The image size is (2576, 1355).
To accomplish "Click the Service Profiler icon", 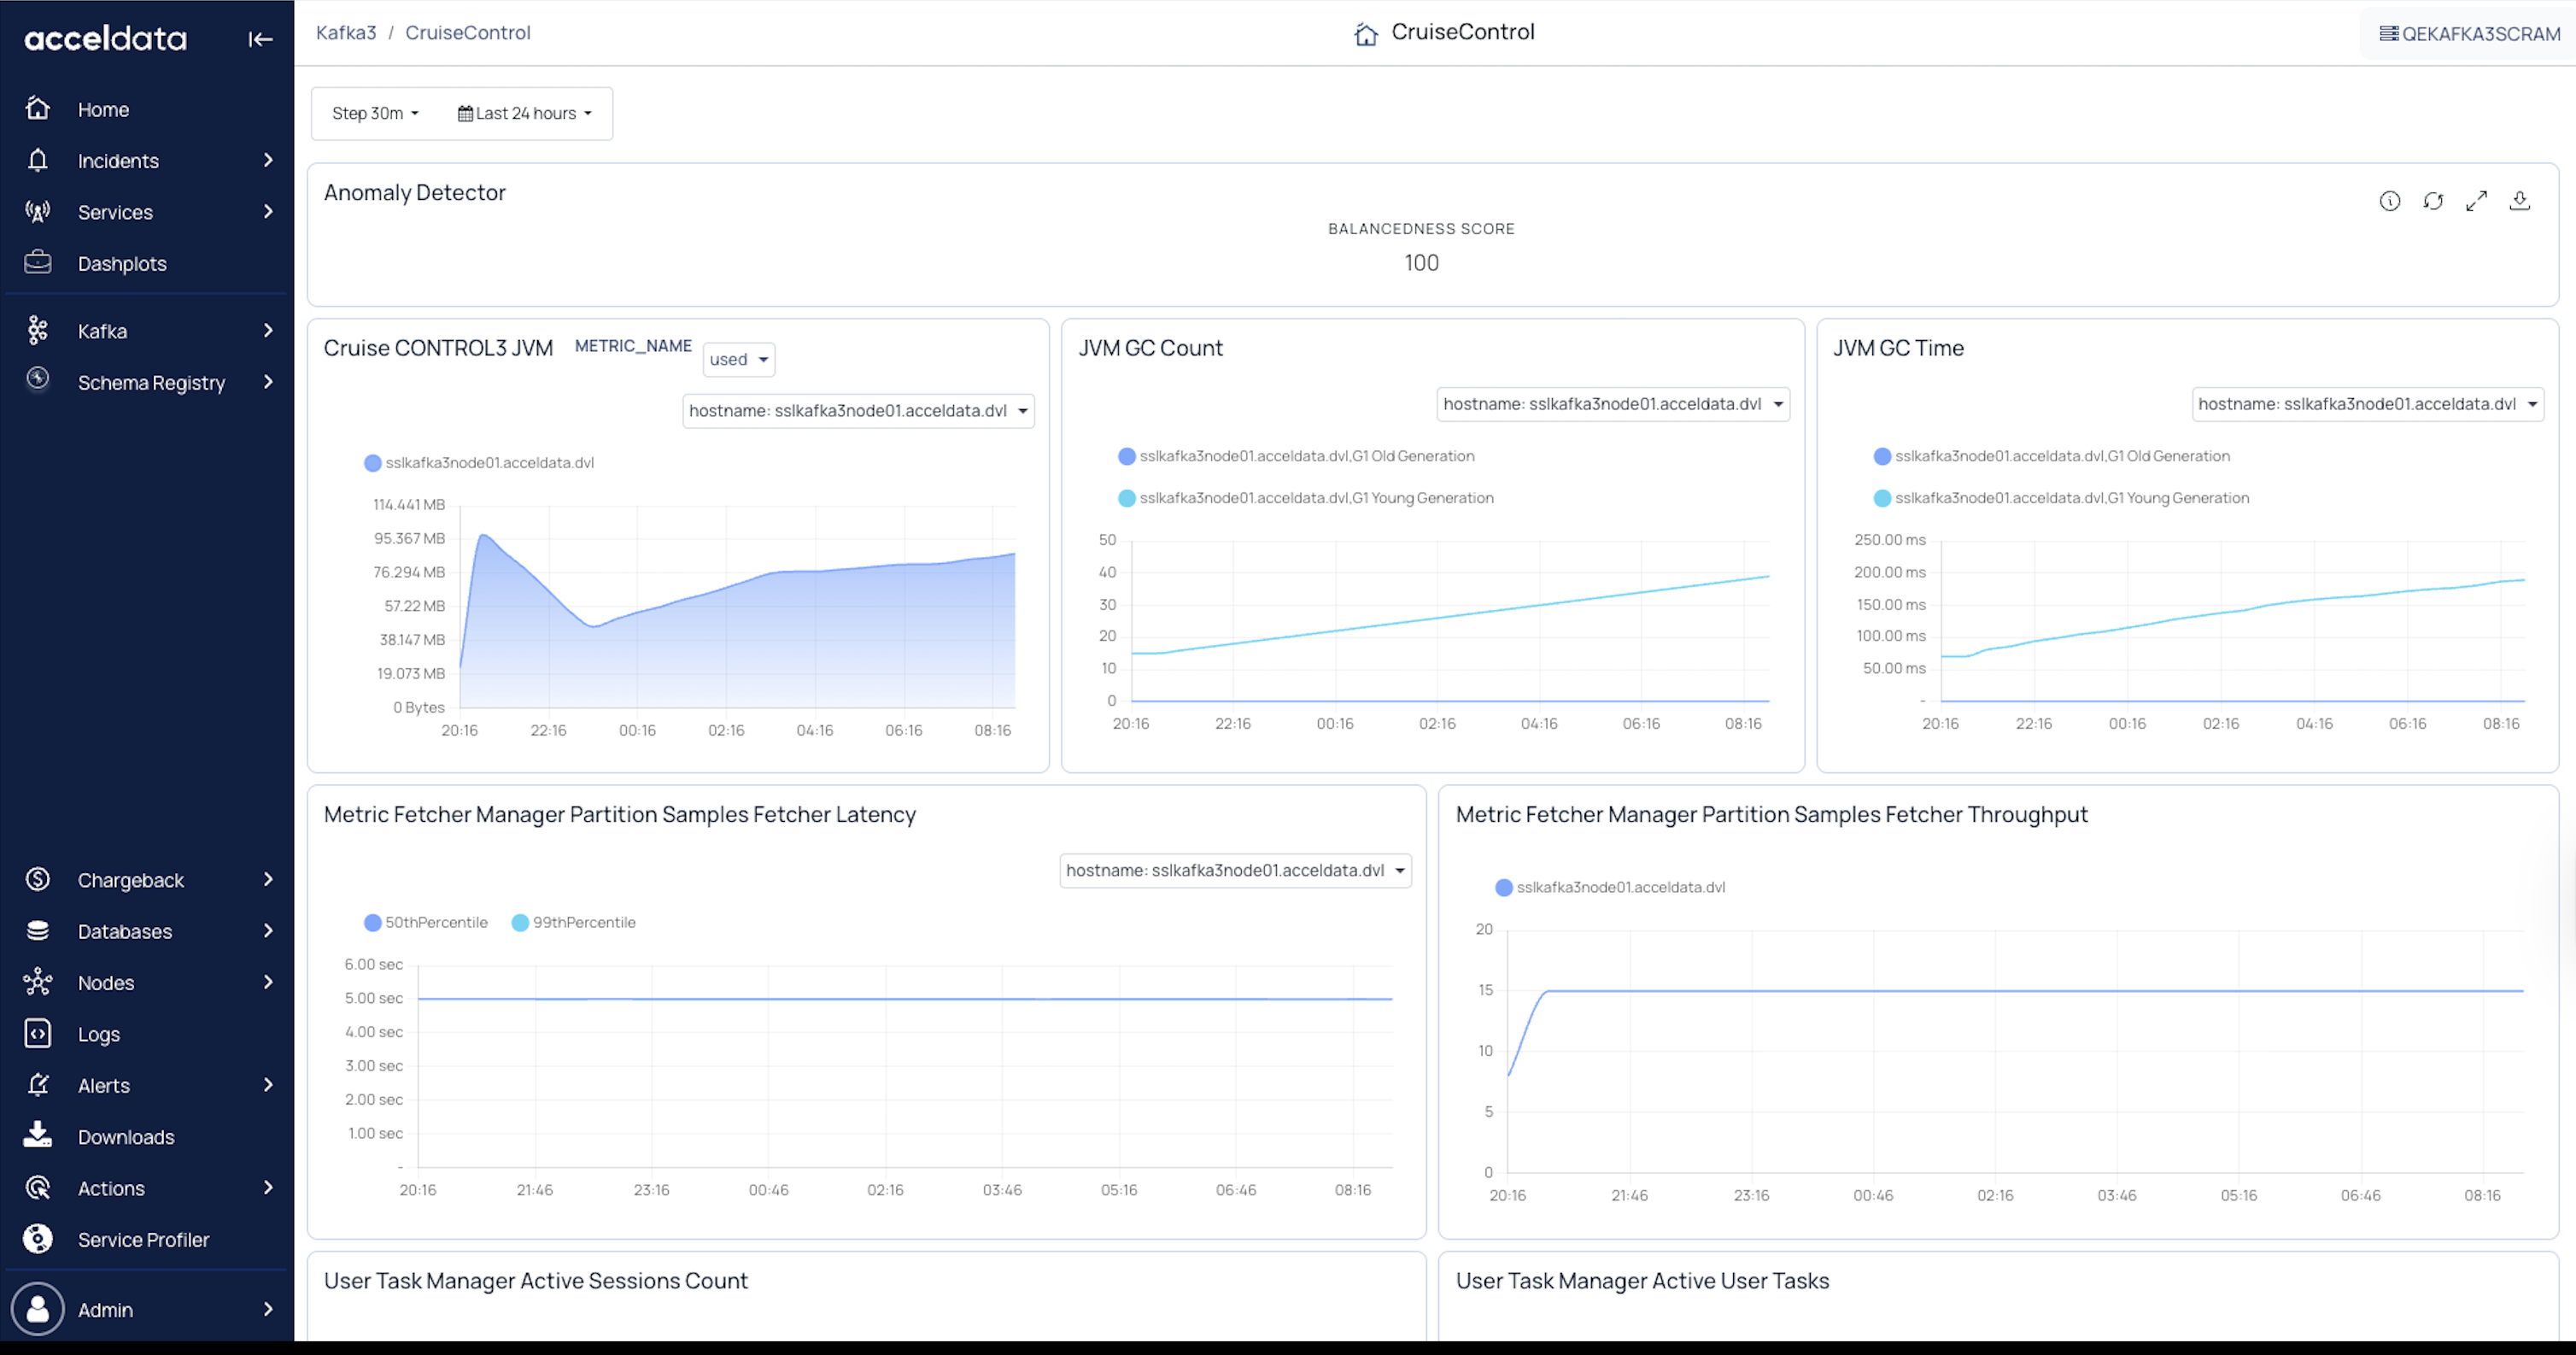I will (38, 1239).
